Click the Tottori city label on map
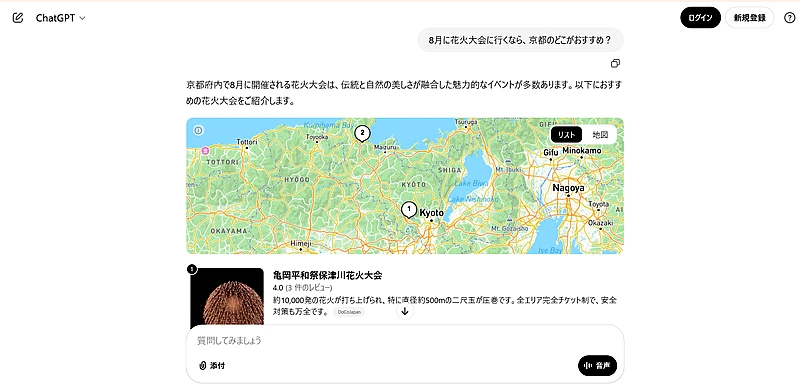 [x=247, y=142]
